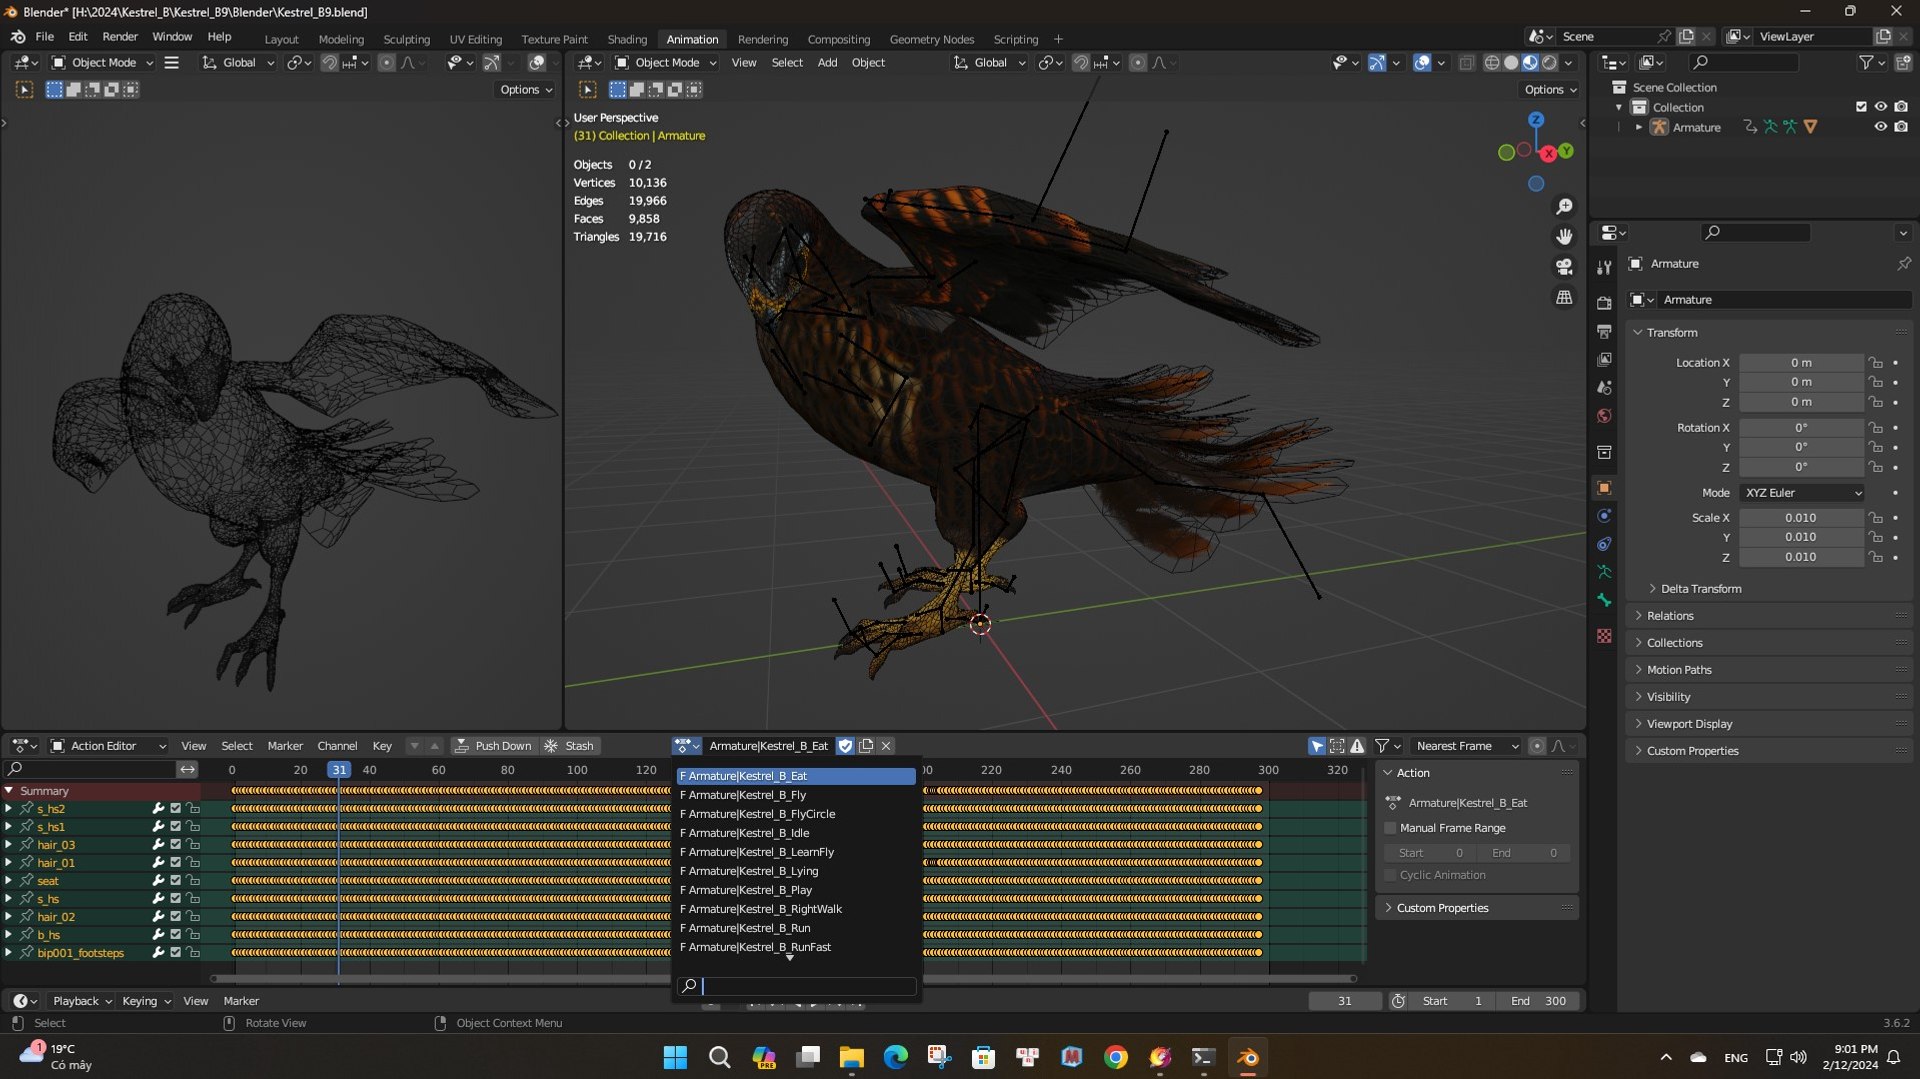Select Armature|Kestrel_B_Fly from the action list
Viewport: 1920px width, 1079px height.
[796, 795]
